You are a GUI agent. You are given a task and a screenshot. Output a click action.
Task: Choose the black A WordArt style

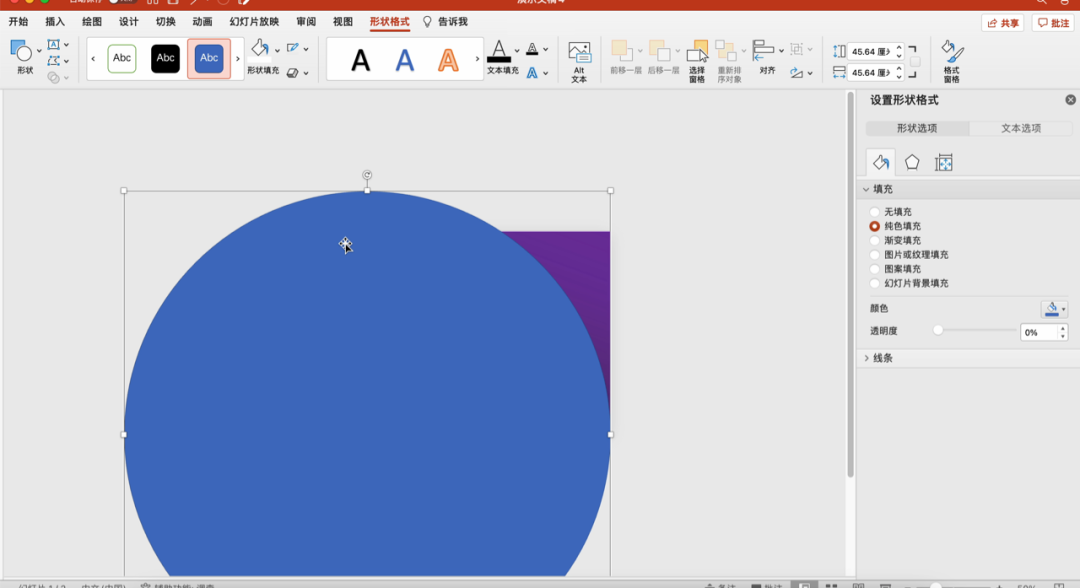[360, 61]
